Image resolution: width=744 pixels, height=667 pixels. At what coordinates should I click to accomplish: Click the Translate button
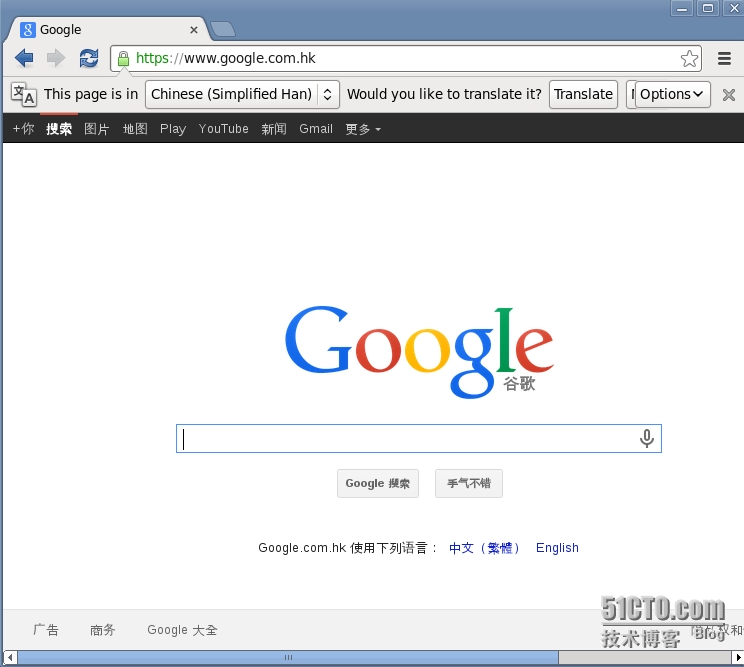point(583,94)
